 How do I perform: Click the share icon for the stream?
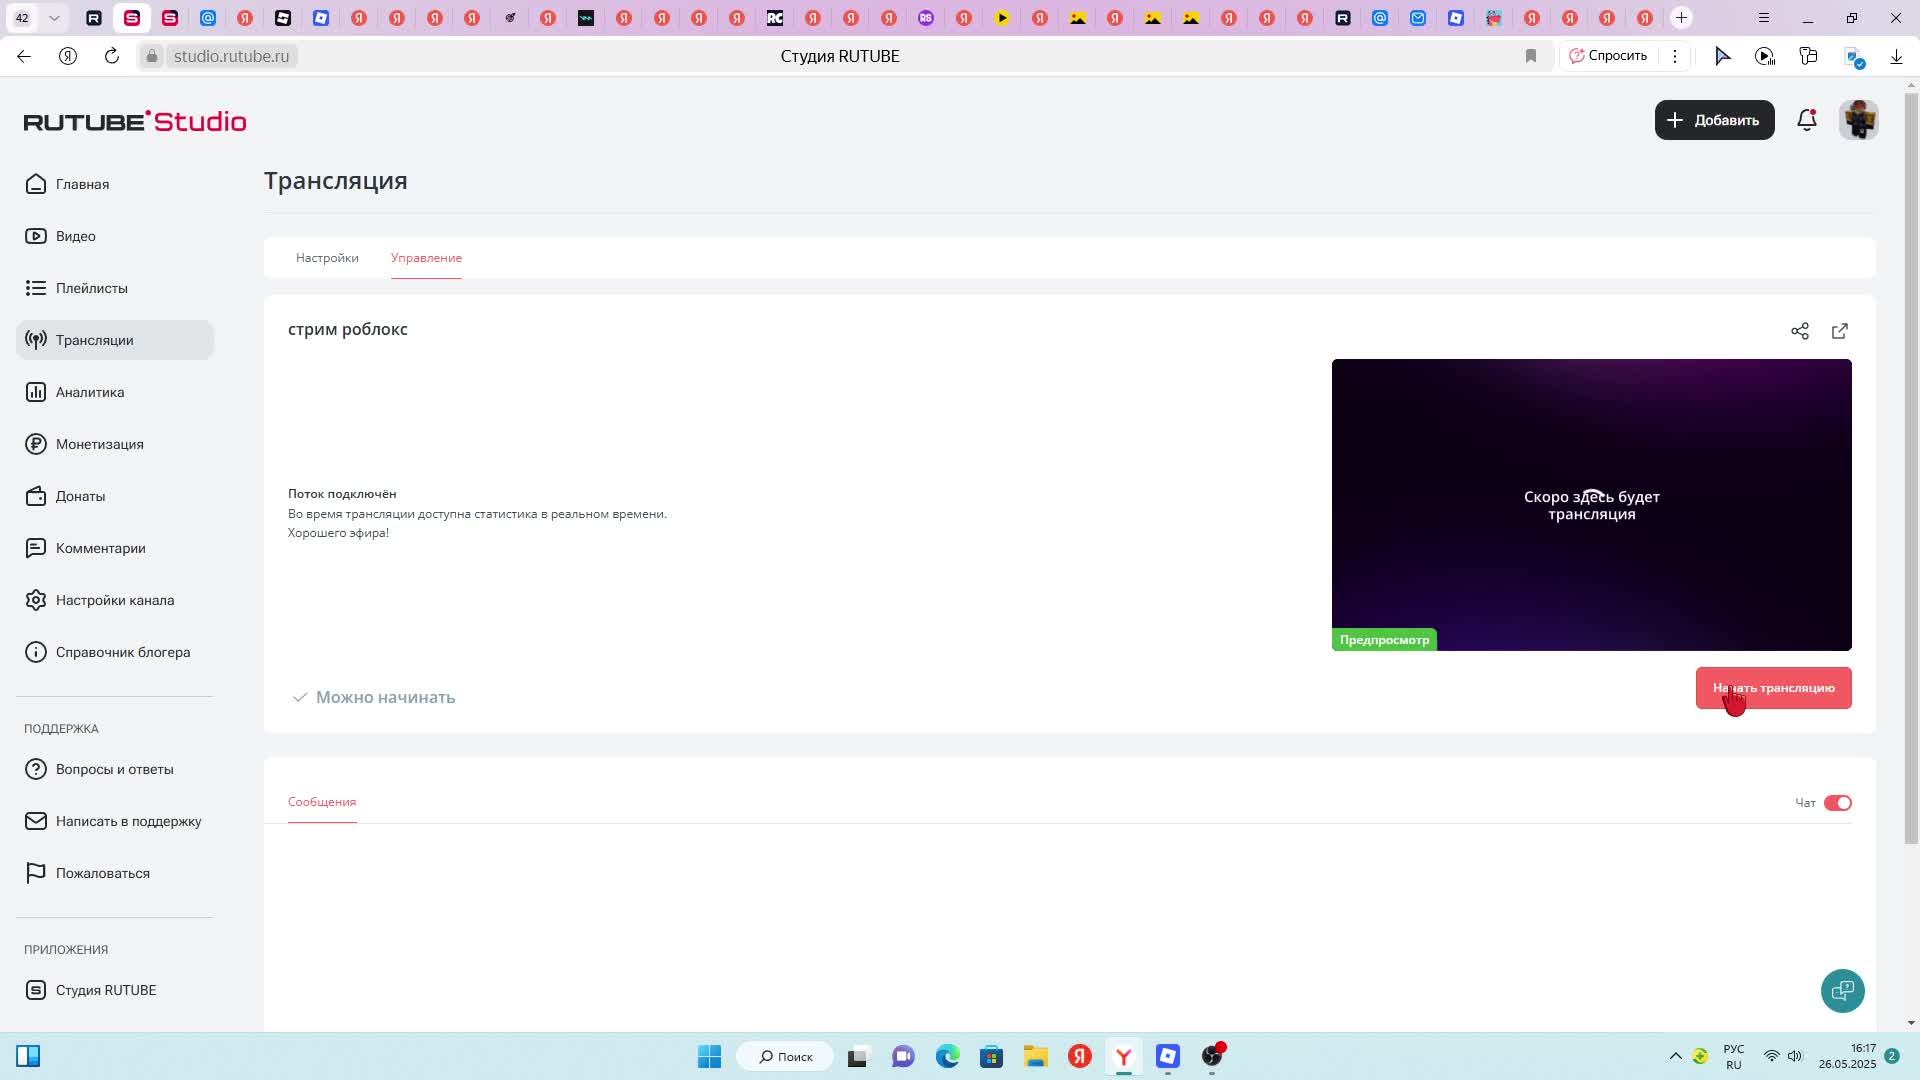[1800, 331]
